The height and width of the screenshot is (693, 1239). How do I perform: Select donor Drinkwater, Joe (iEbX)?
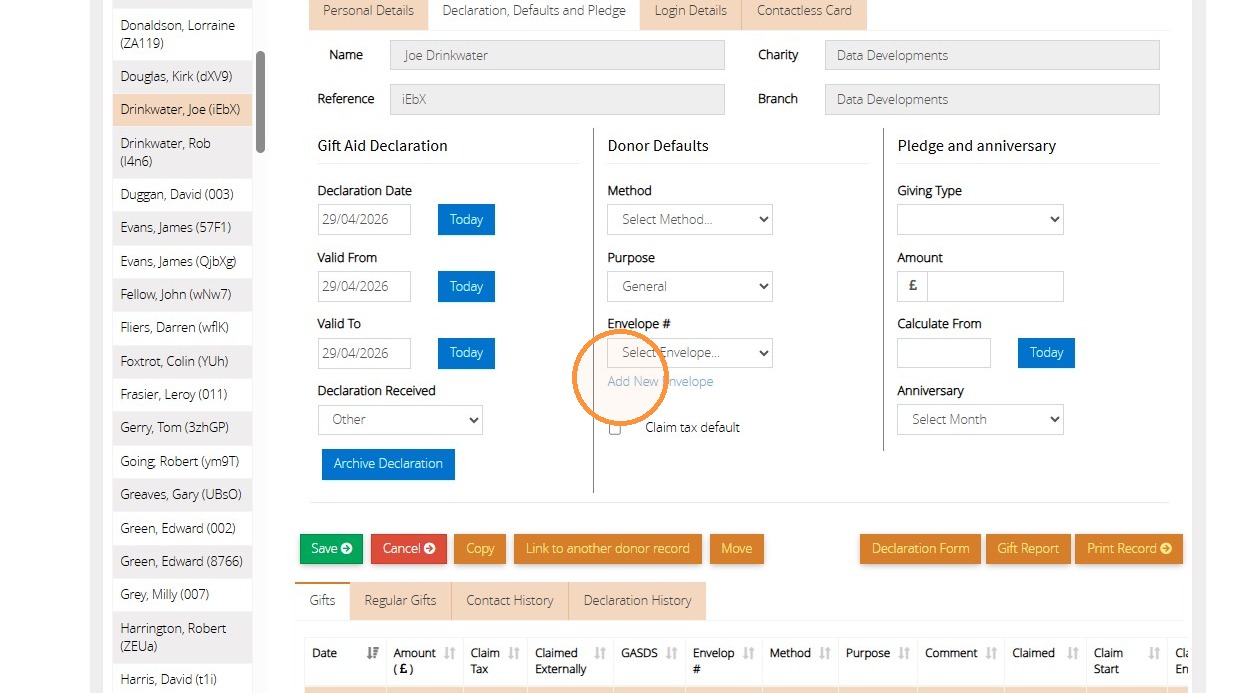coord(182,110)
